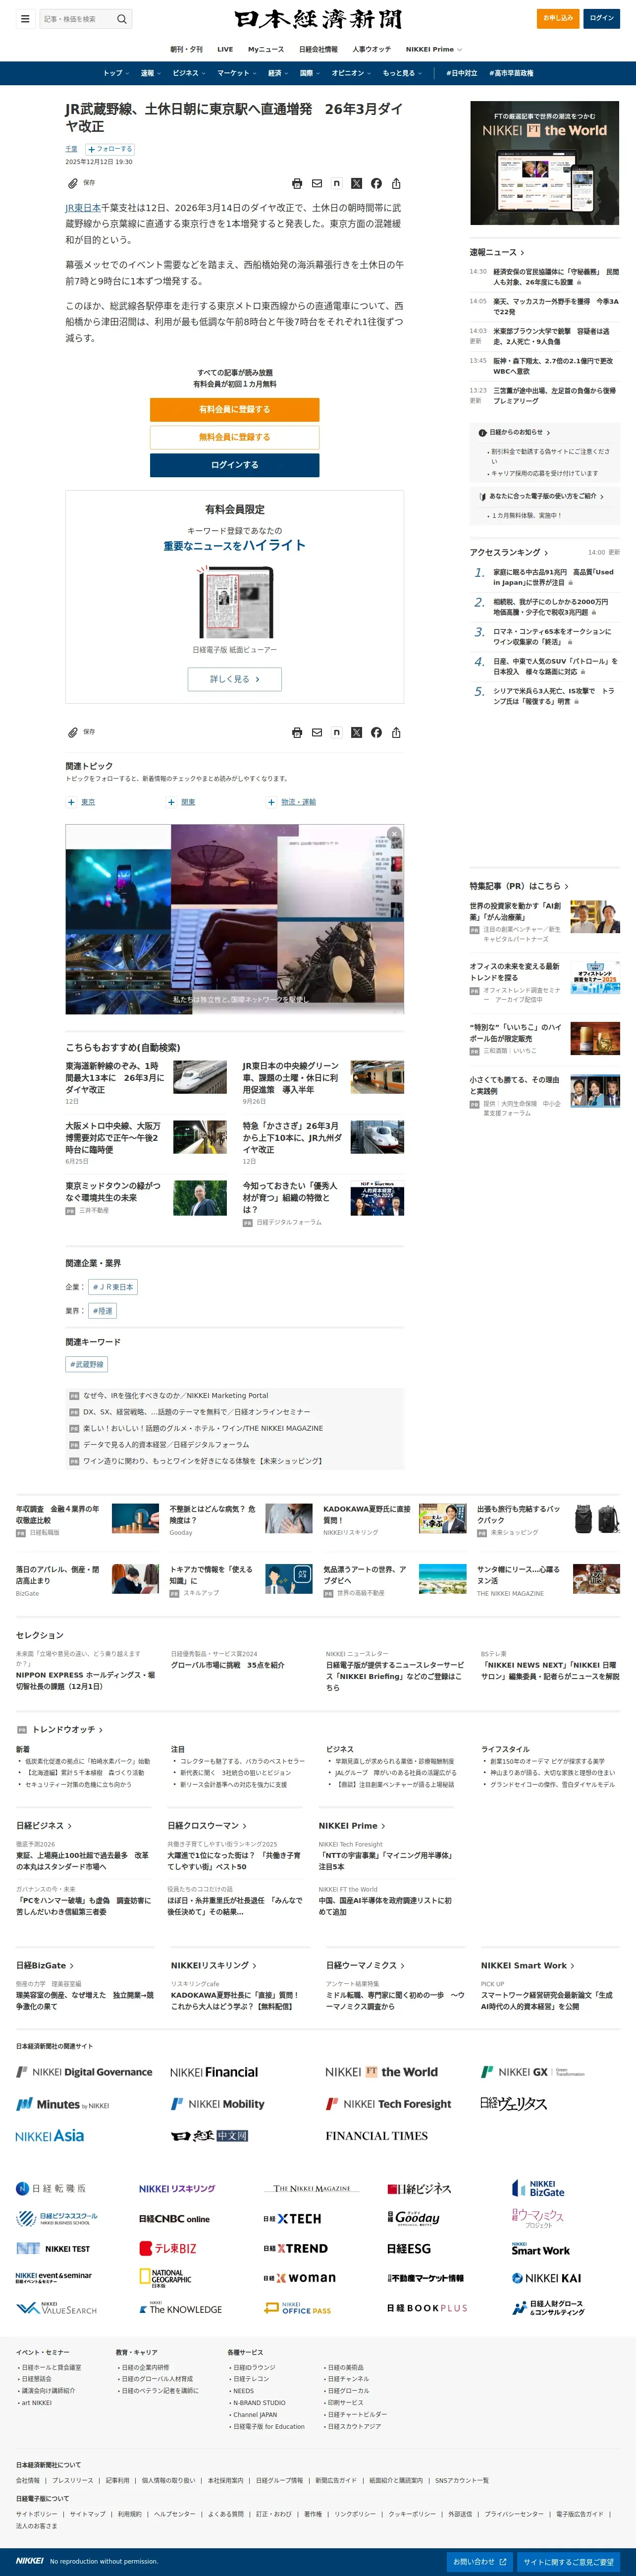Open the NIKKEI Asia logo link
Viewport: 636px width, 2576px height.
(50, 2135)
